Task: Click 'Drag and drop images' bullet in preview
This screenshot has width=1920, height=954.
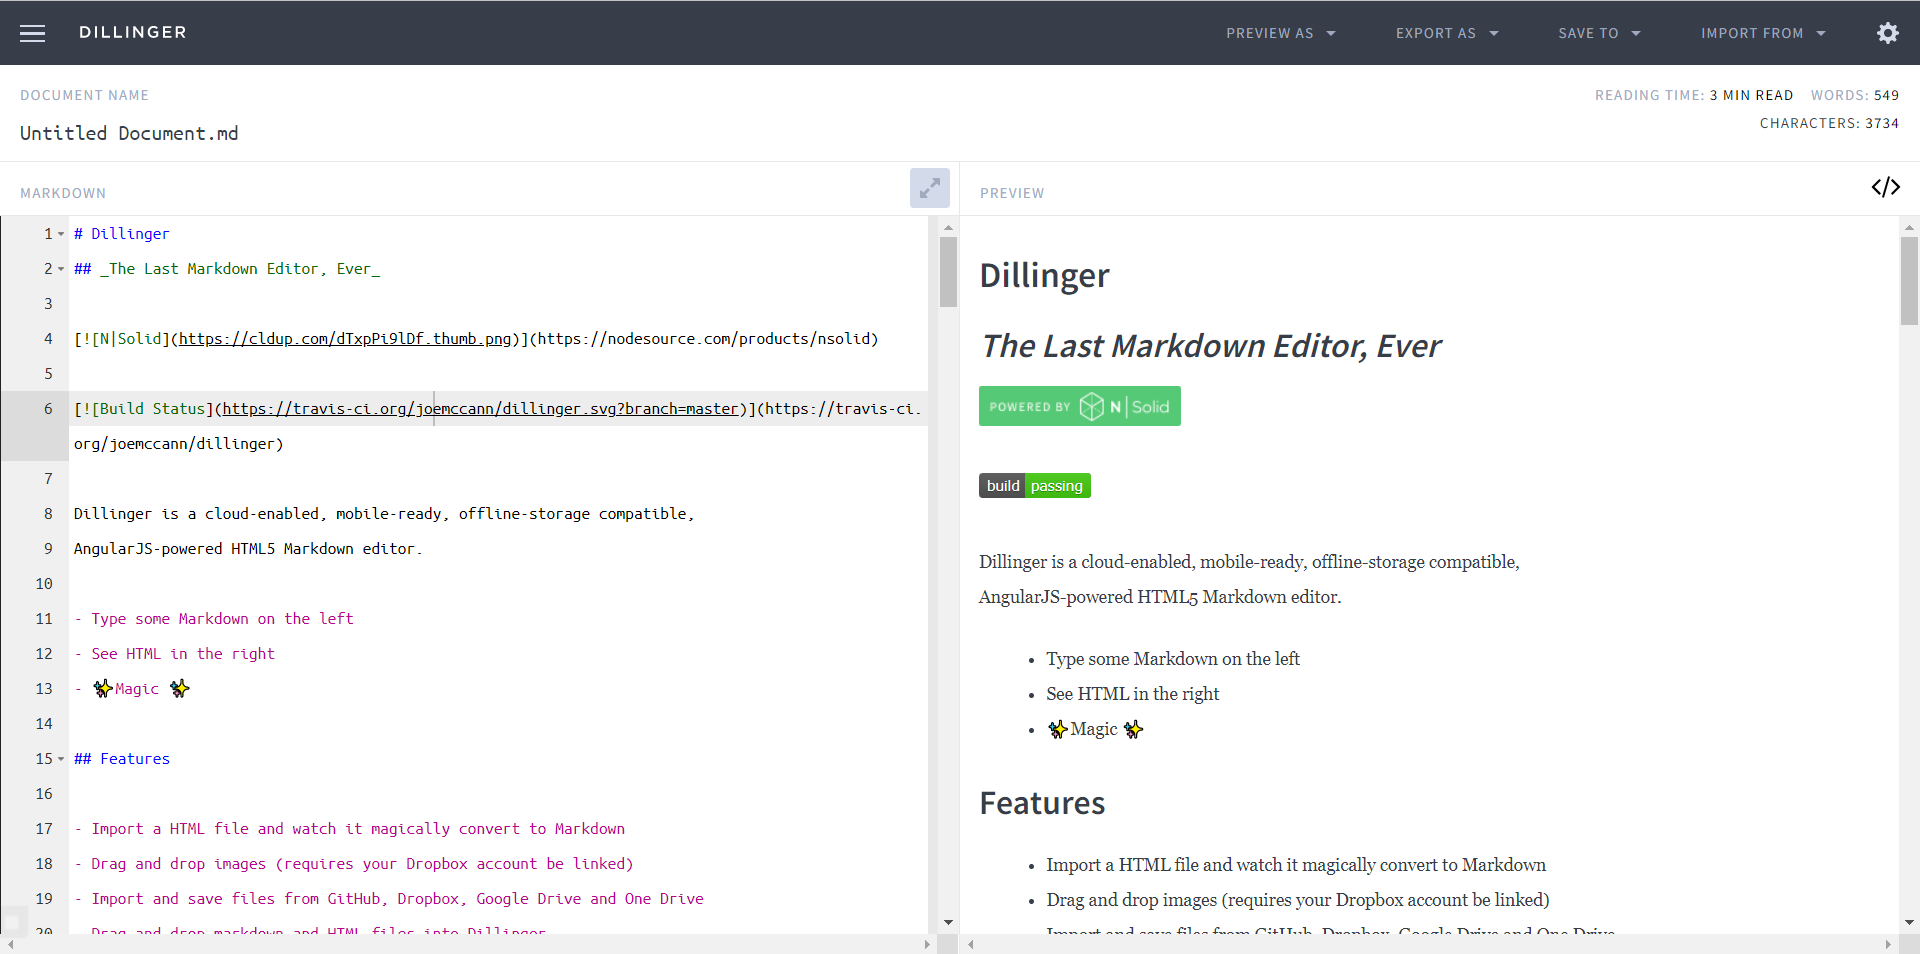Action: [1297, 900]
